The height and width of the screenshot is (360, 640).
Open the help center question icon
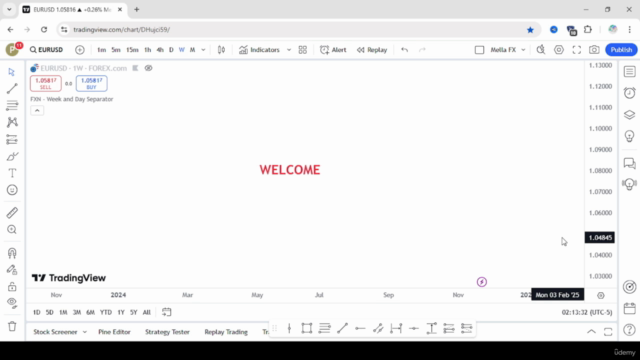(x=629, y=329)
